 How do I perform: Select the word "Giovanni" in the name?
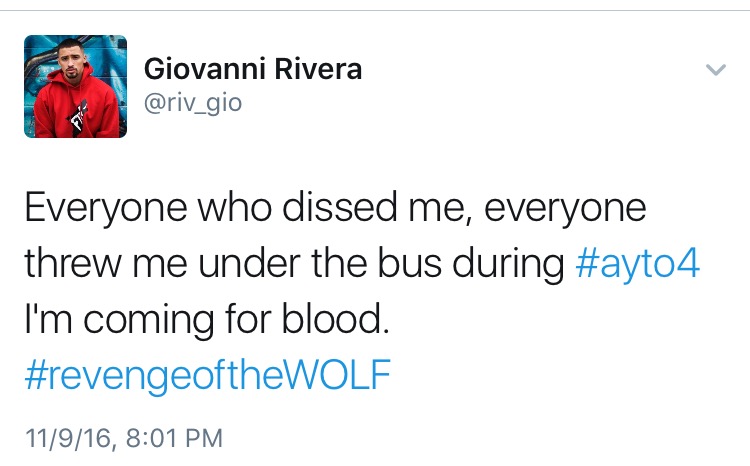205,69
